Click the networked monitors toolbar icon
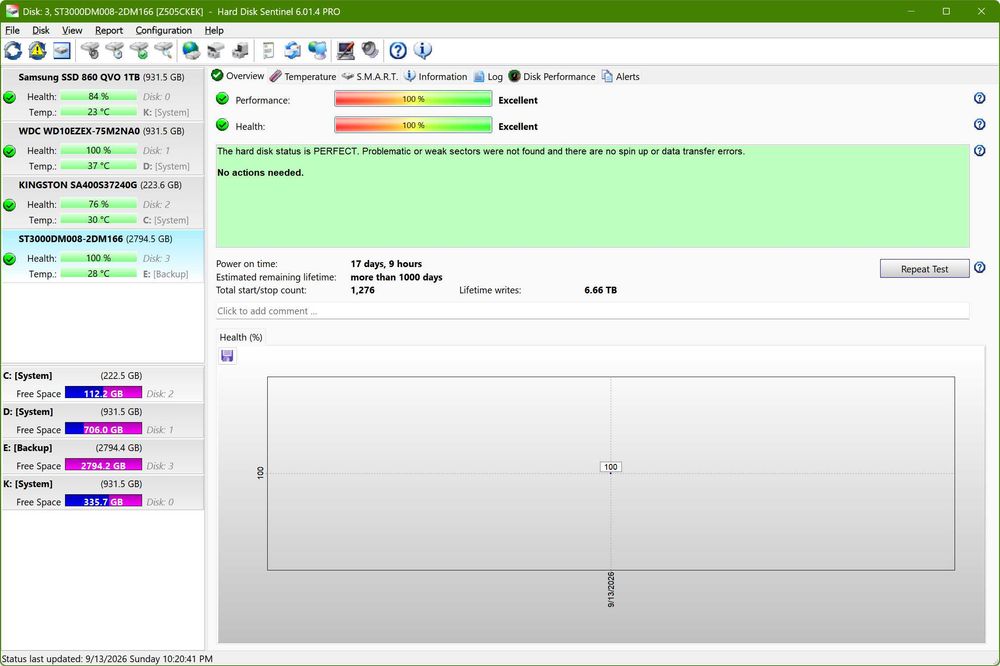 coord(318,50)
